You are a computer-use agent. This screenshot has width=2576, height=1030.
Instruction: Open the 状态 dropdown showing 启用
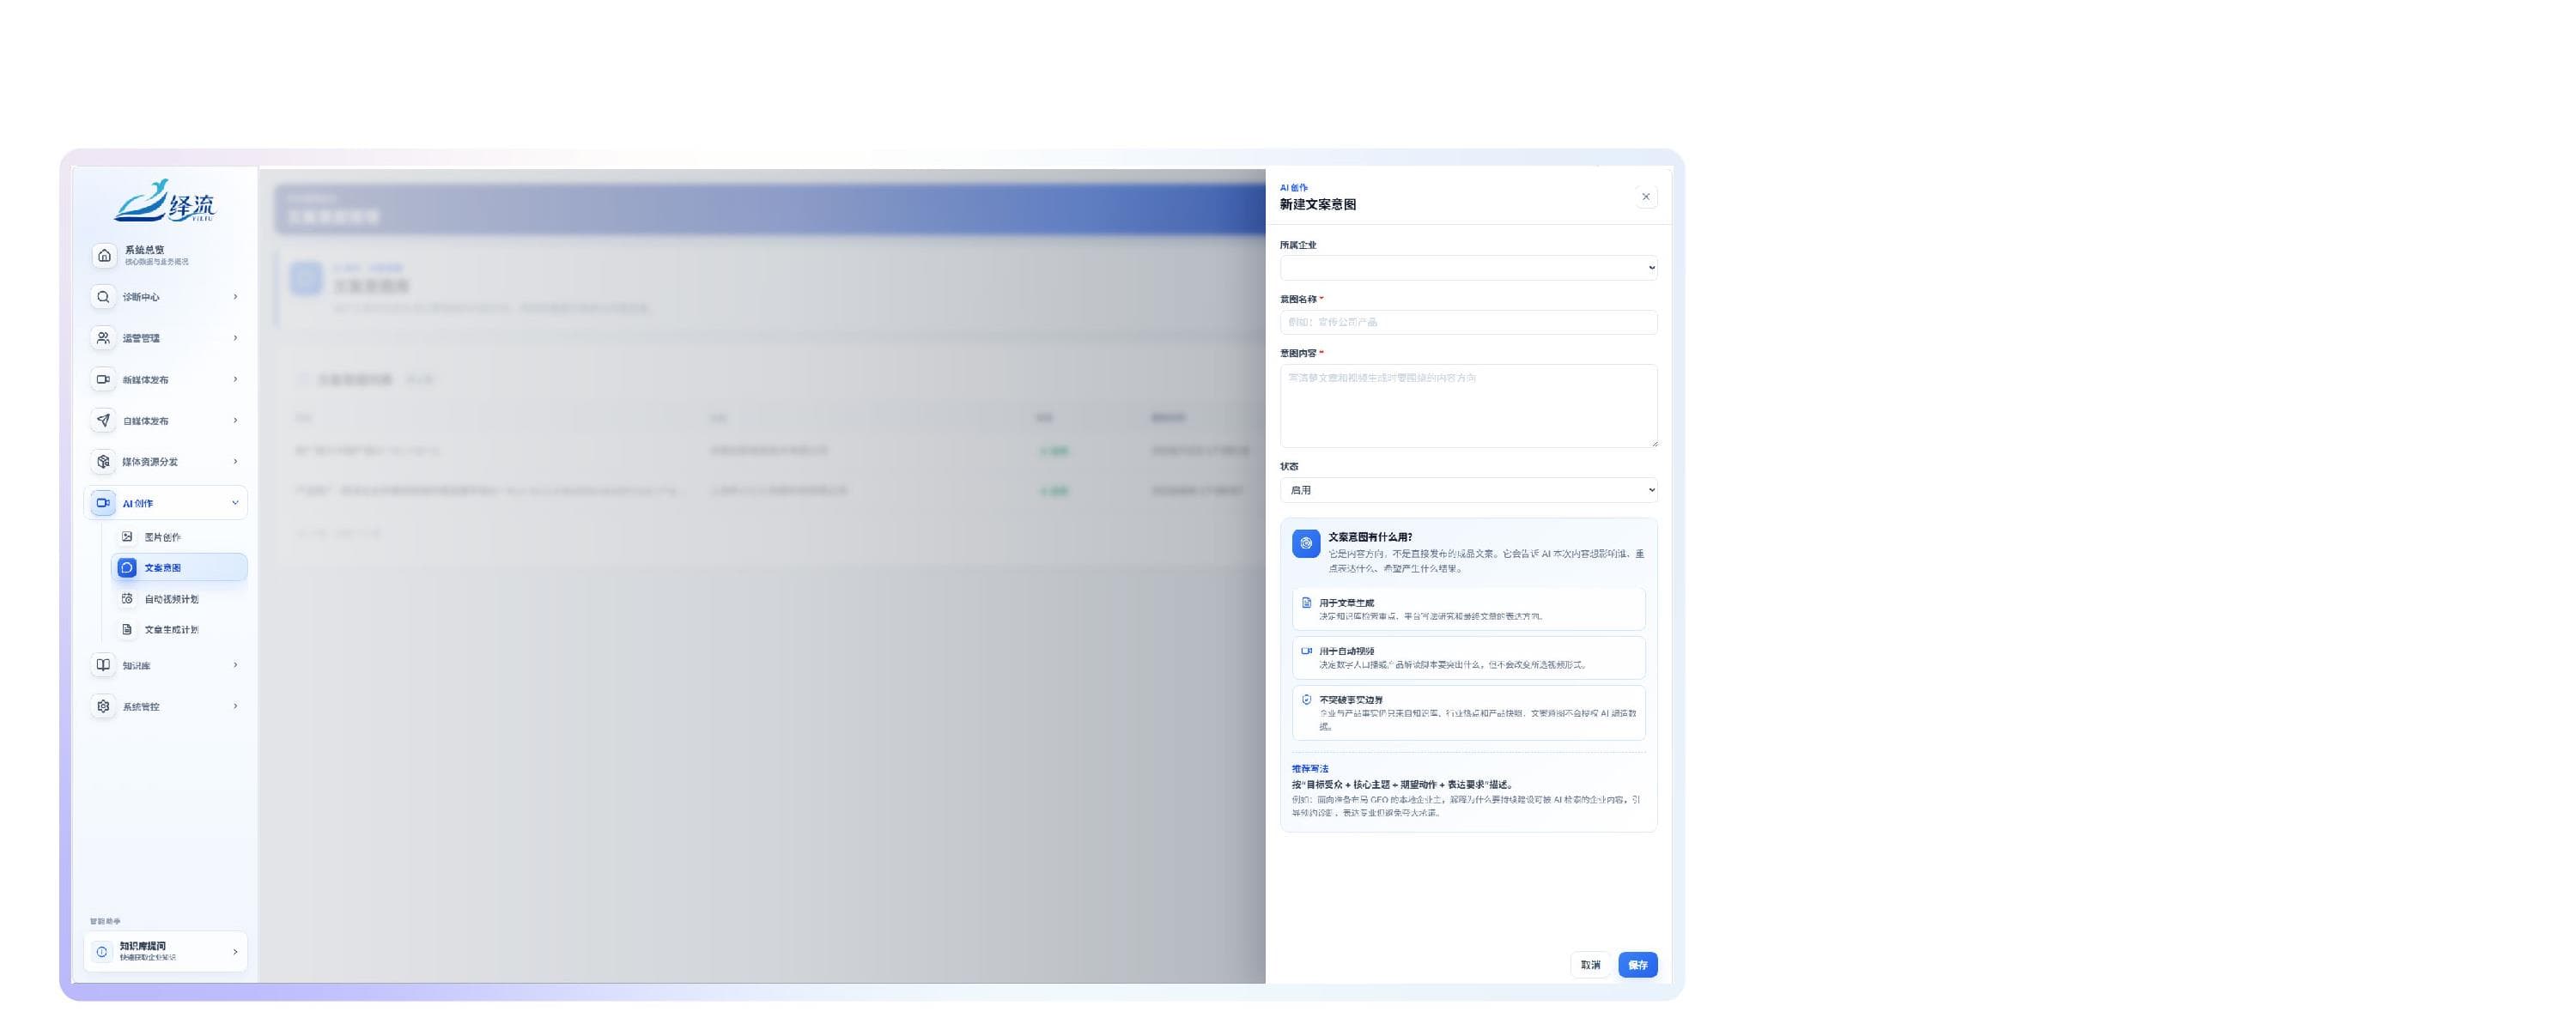click(1468, 490)
